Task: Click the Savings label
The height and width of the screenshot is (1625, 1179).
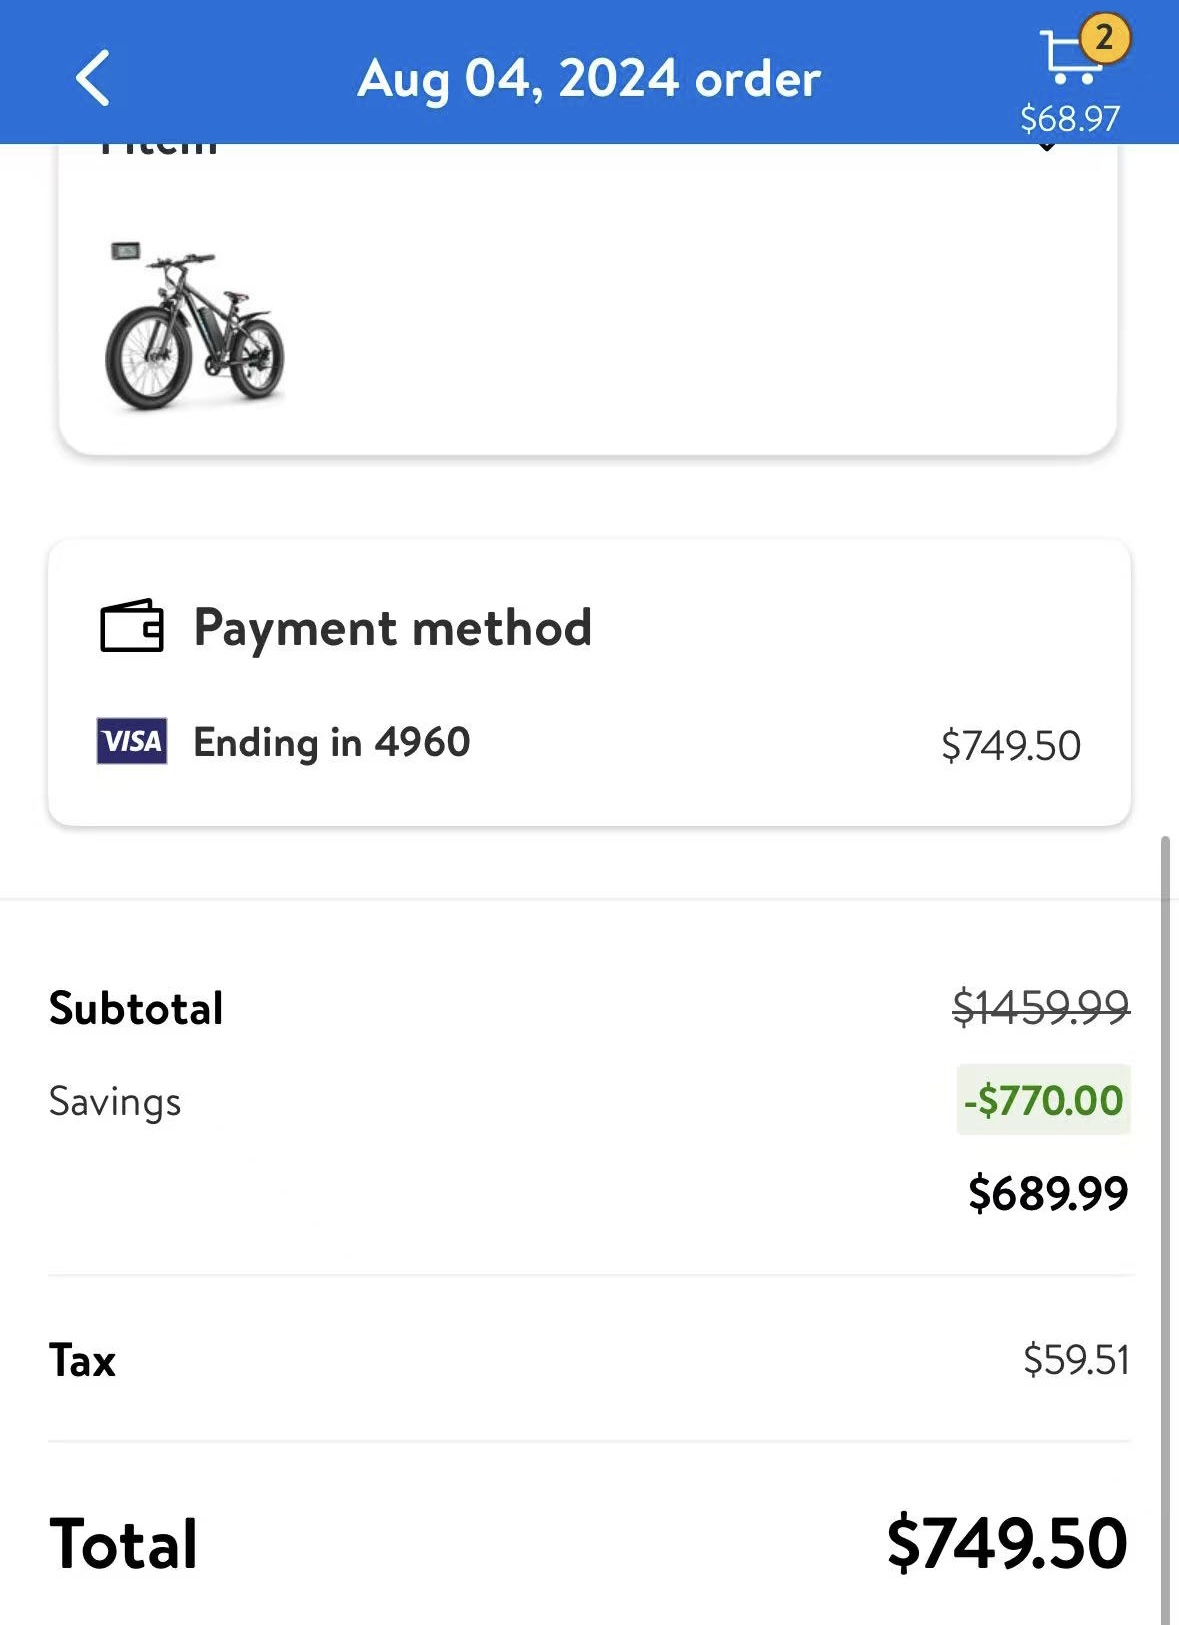Action: [x=115, y=1102]
